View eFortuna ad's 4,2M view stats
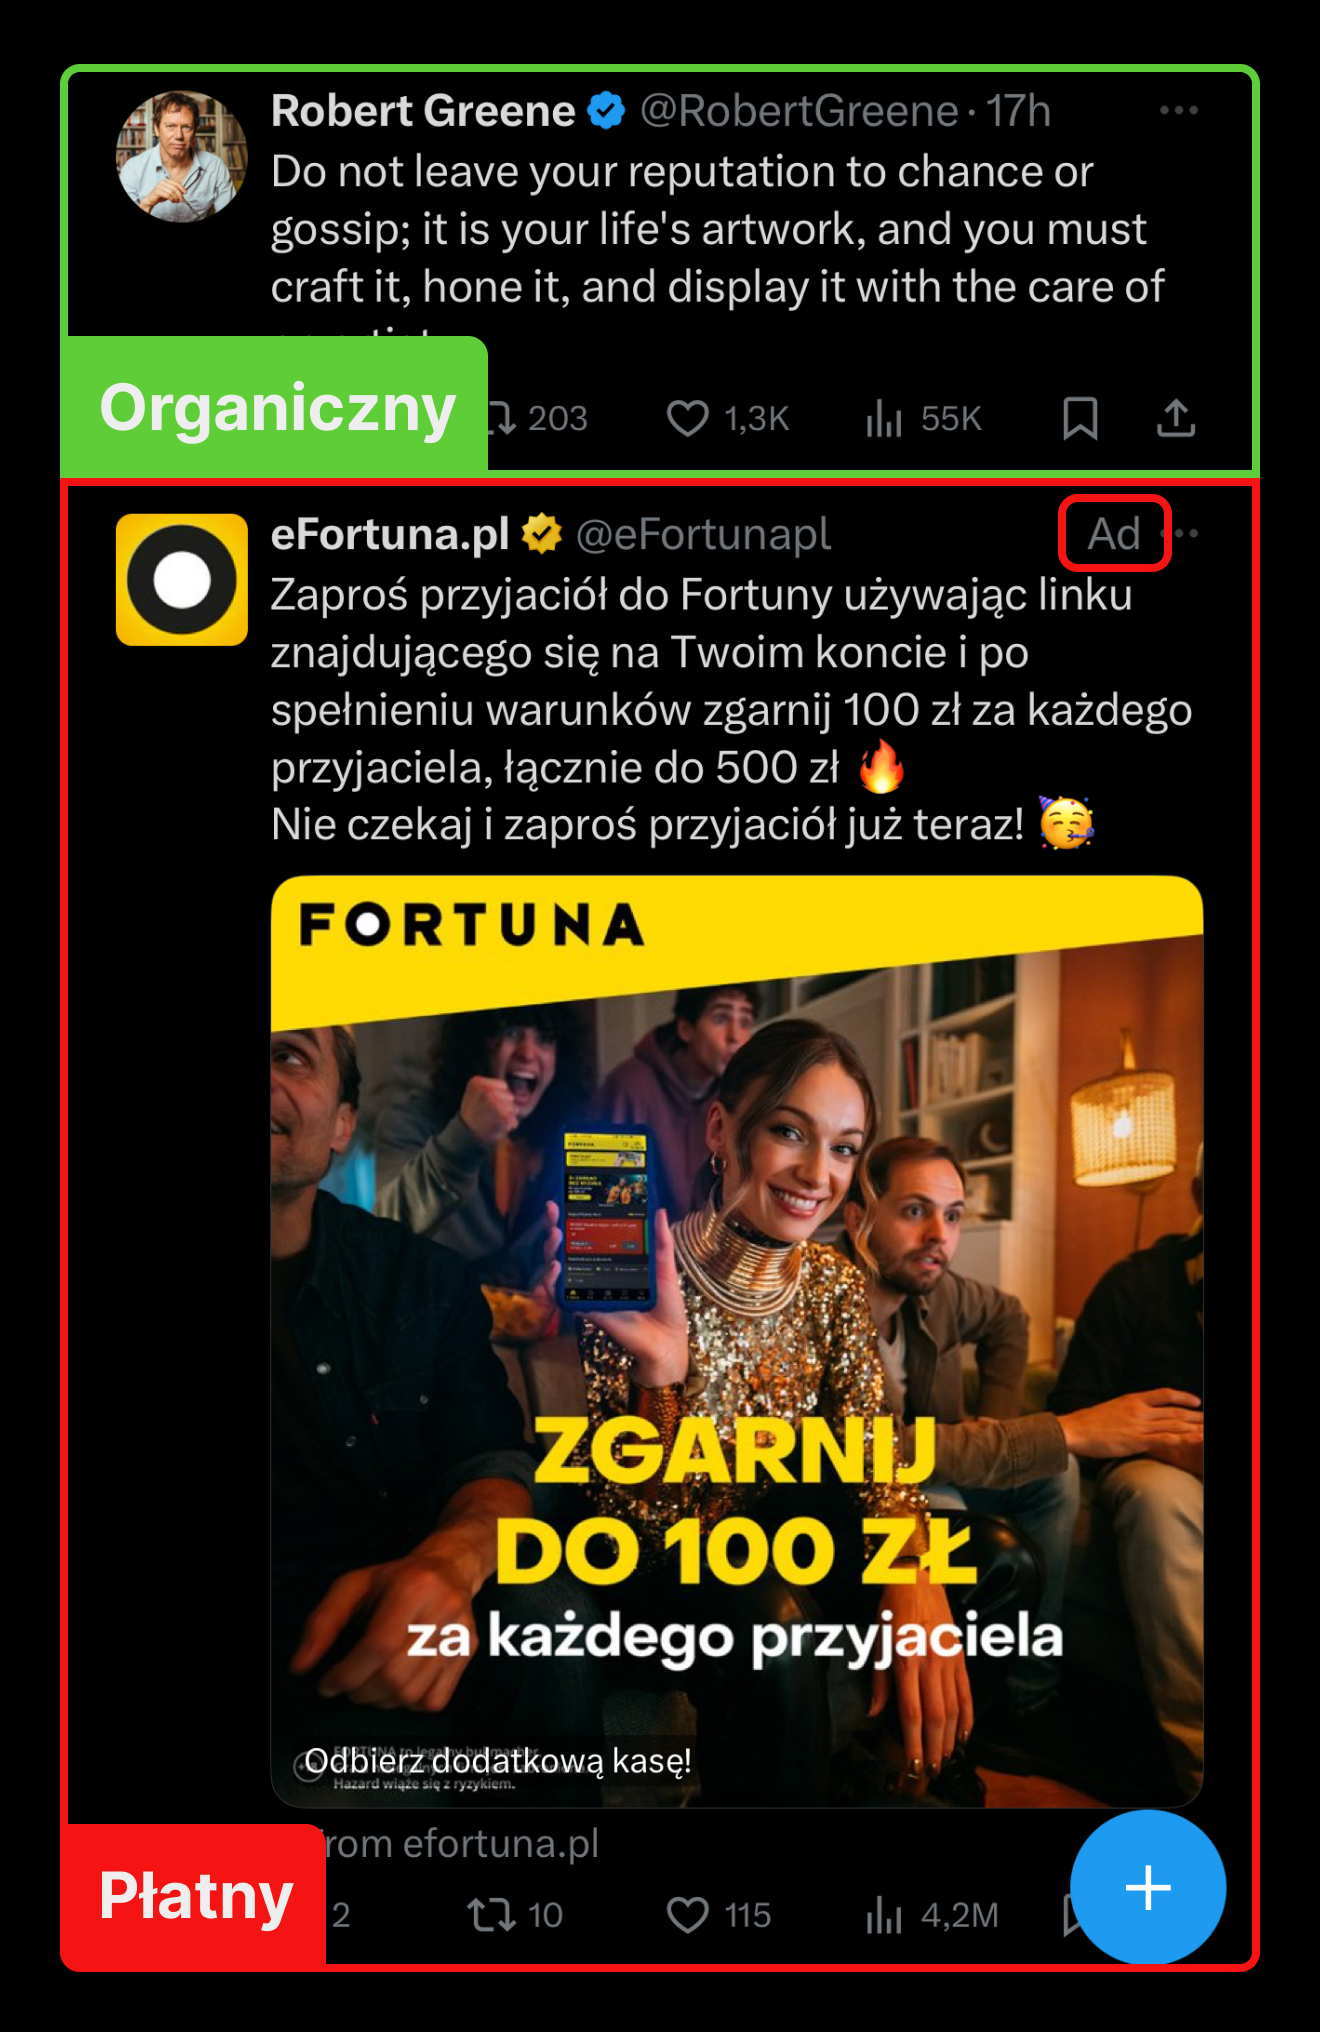1320x2032 pixels. click(932, 1915)
